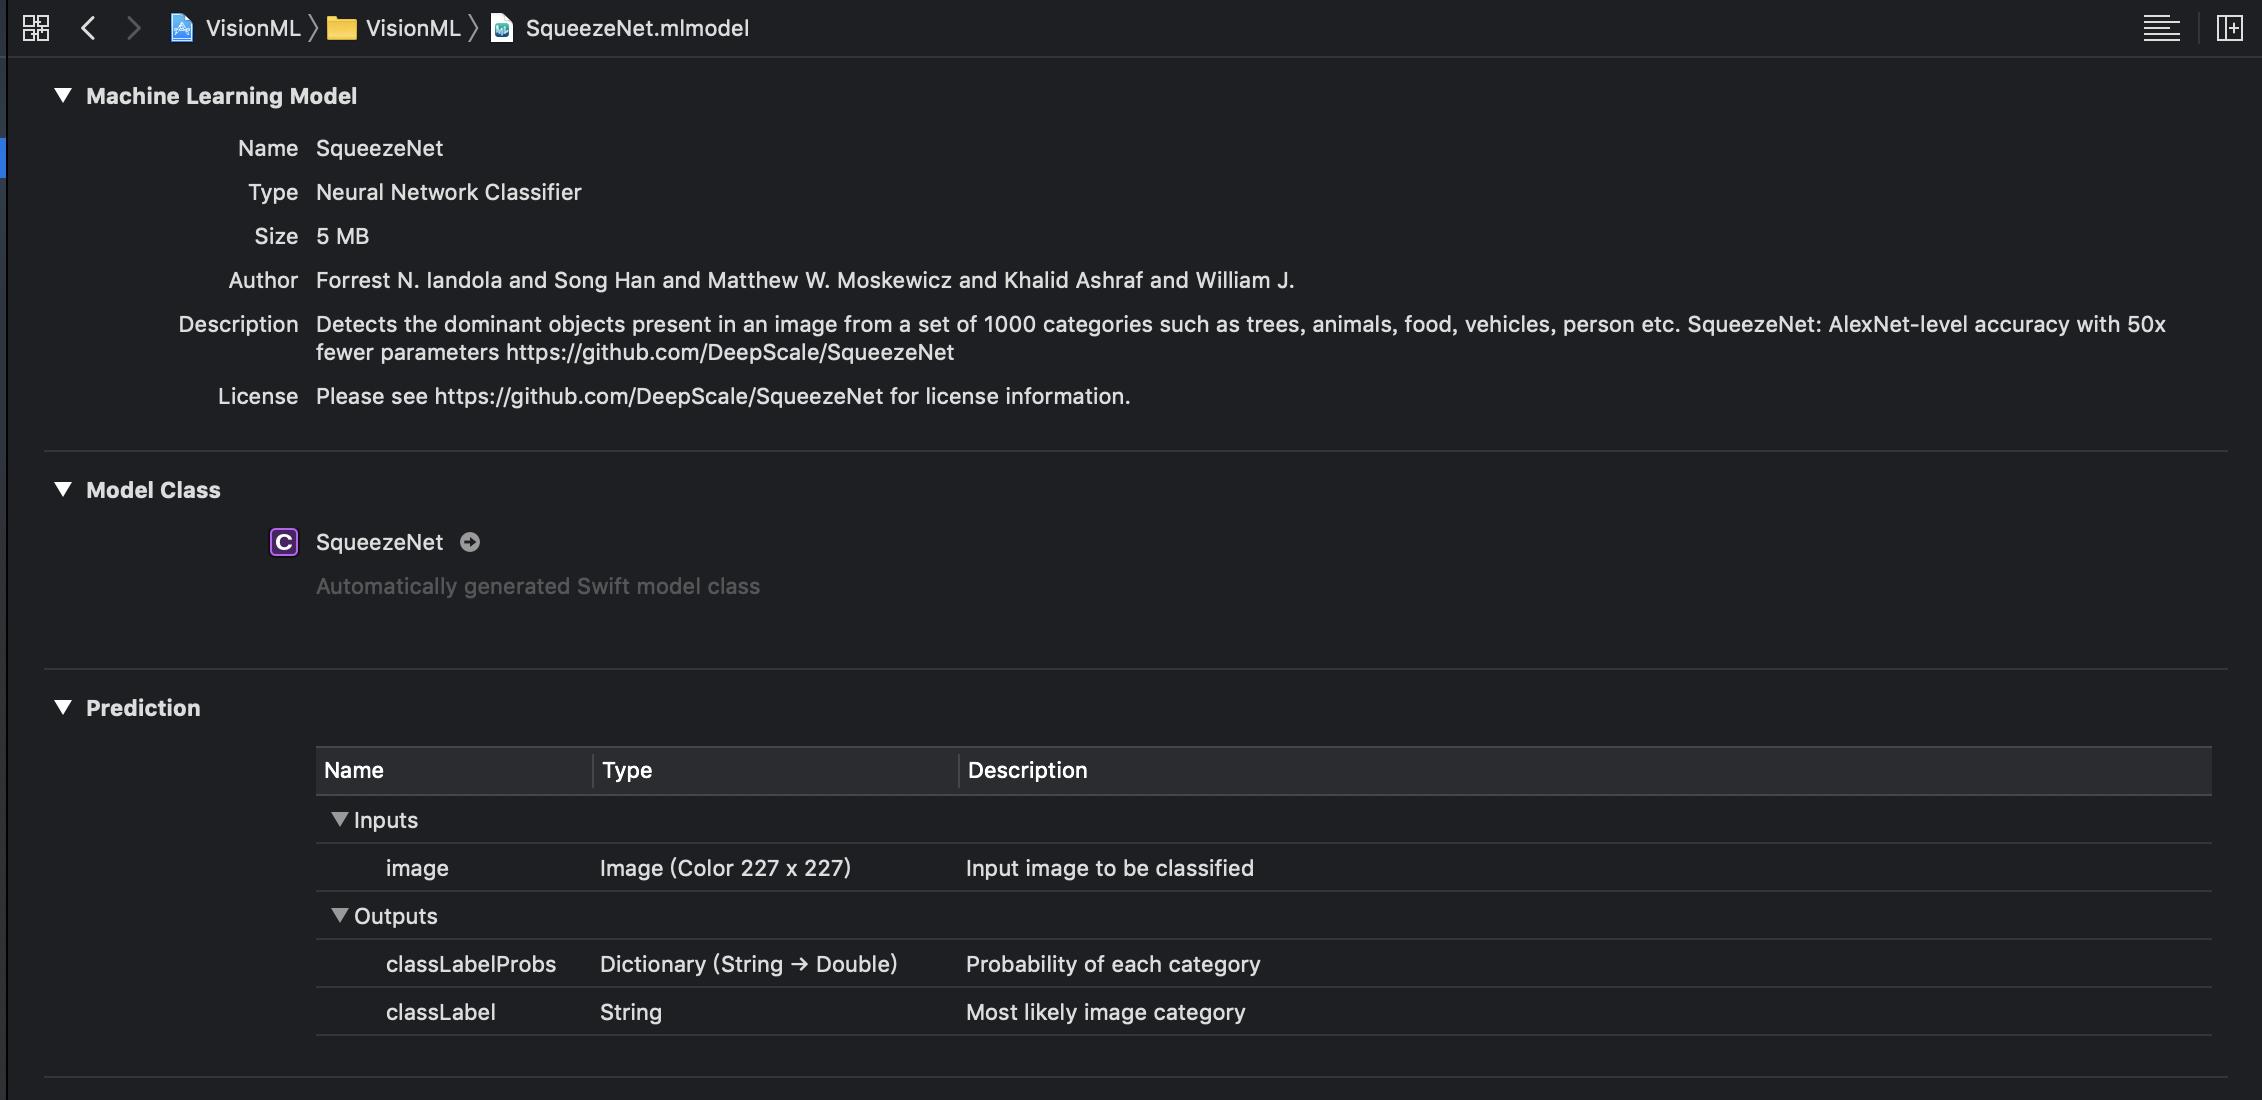2262x1100 pixels.
Task: Click the VisionML folder icon in breadcrumb
Action: (x=342, y=28)
